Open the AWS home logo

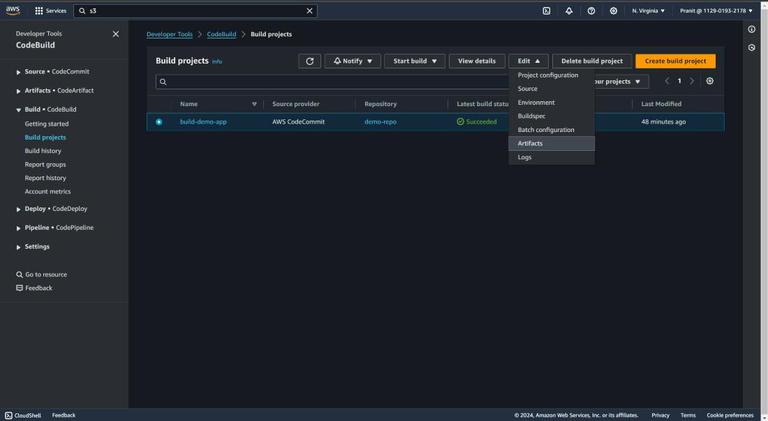pyautogui.click(x=13, y=10)
